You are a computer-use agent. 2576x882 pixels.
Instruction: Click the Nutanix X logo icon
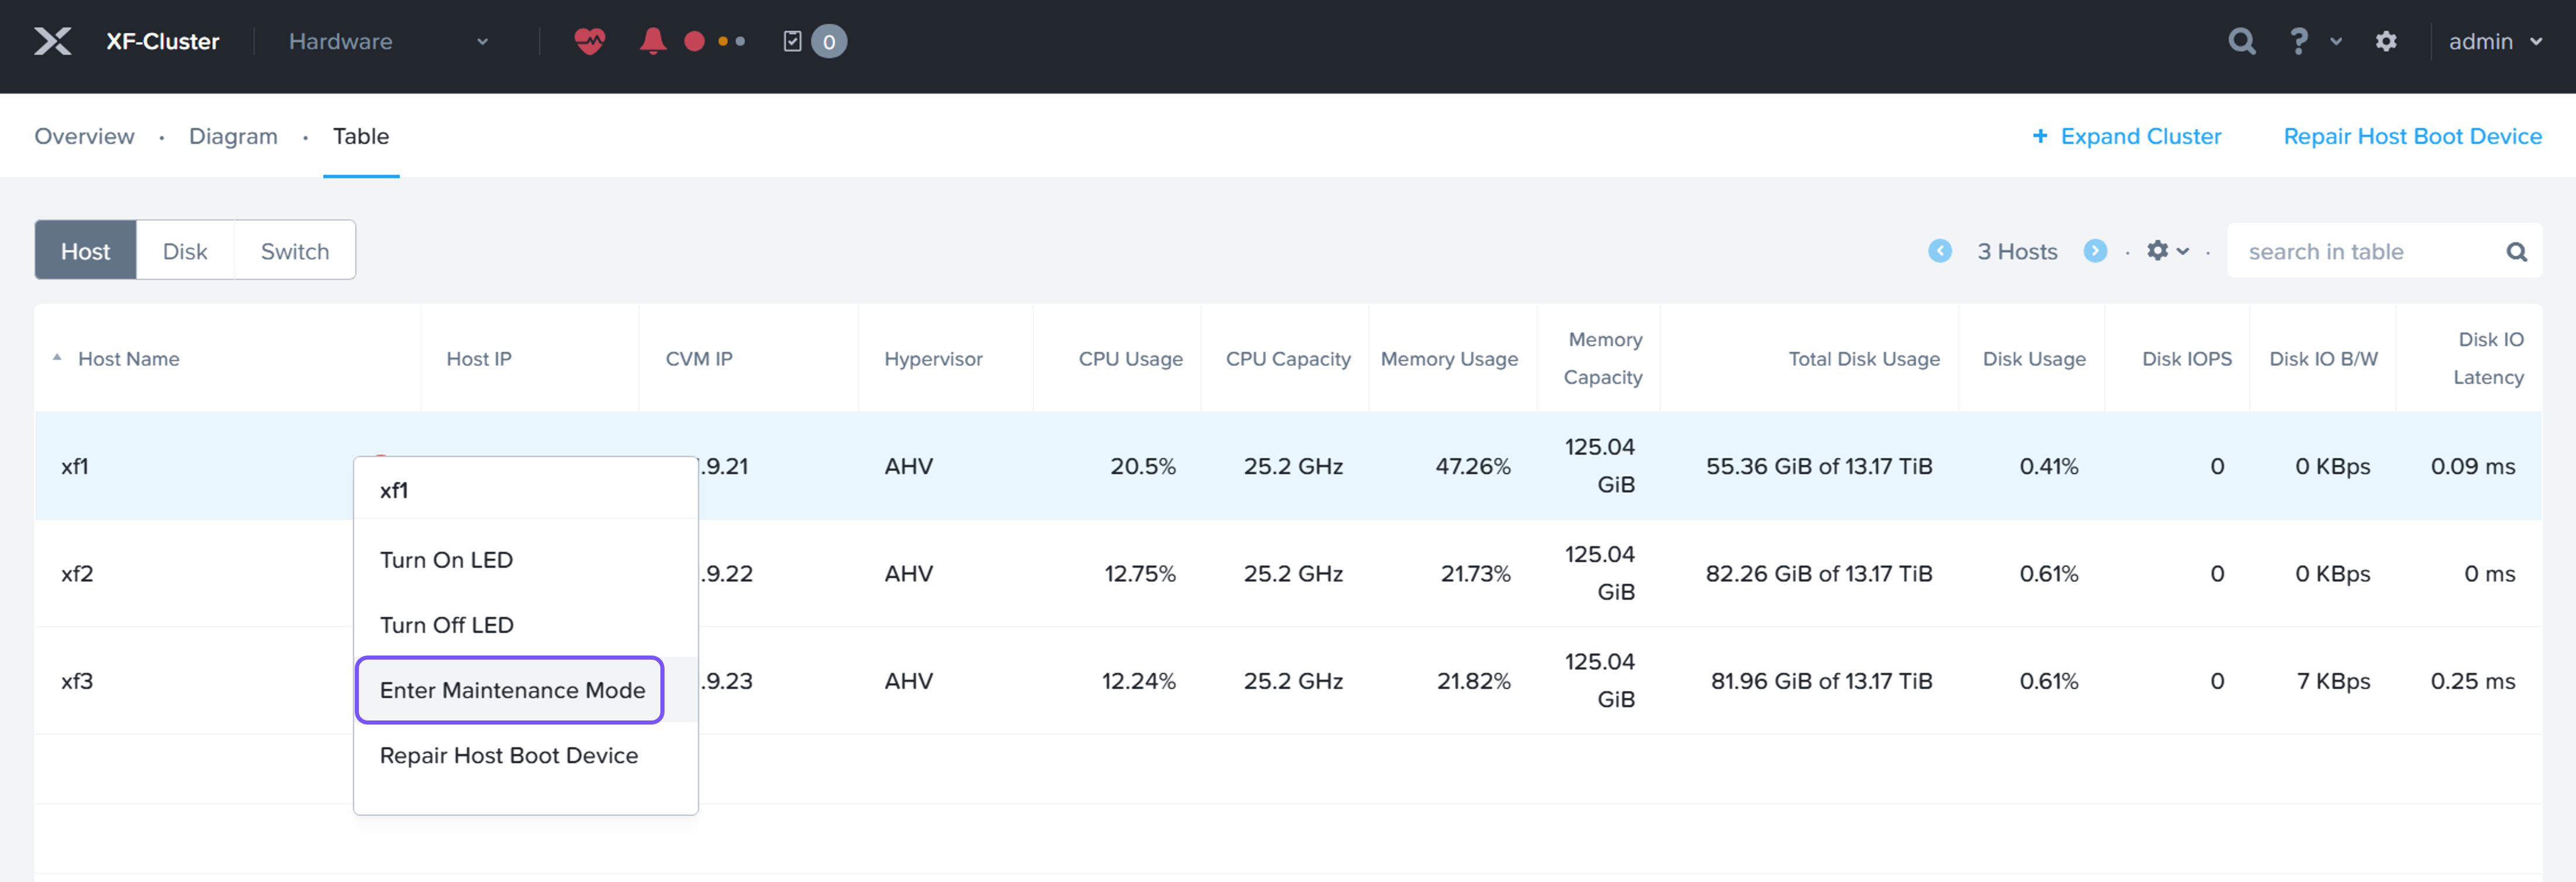52,41
